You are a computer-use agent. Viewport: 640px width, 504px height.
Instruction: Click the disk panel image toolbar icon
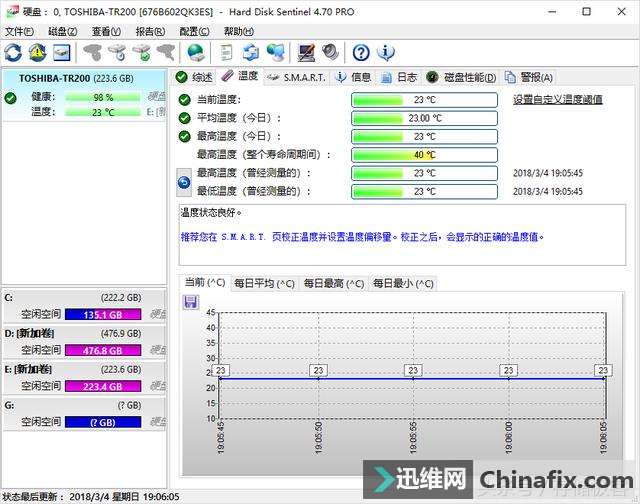pos(62,53)
